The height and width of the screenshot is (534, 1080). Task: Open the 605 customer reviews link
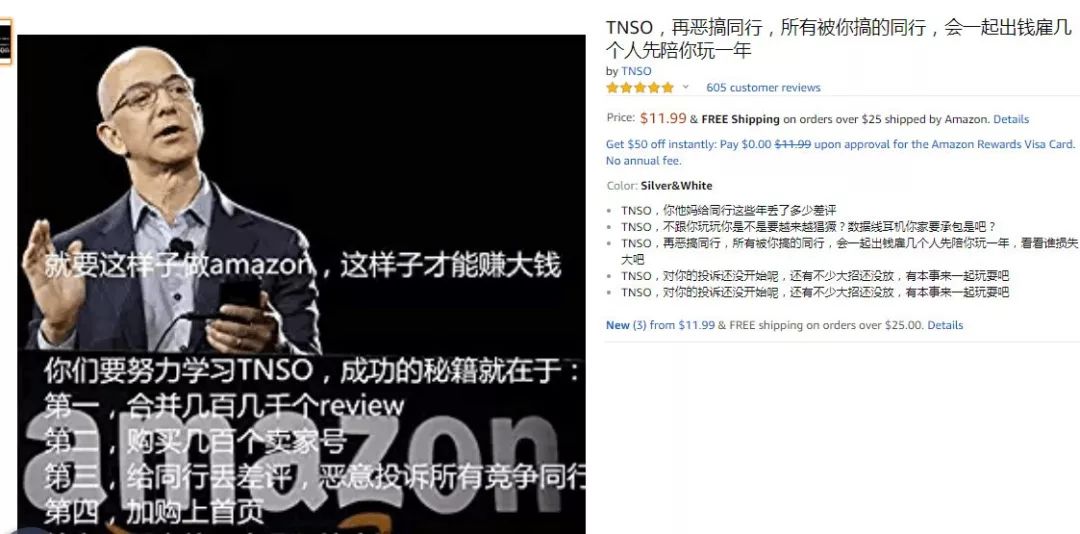(763, 88)
